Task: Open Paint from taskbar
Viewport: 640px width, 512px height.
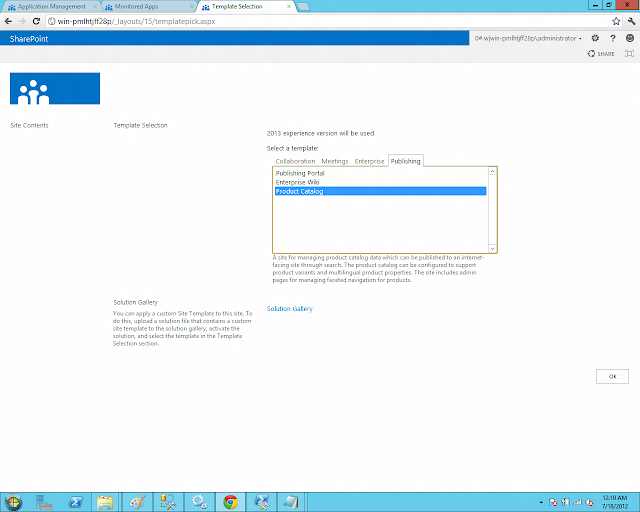Action: pyautogui.click(x=137, y=502)
